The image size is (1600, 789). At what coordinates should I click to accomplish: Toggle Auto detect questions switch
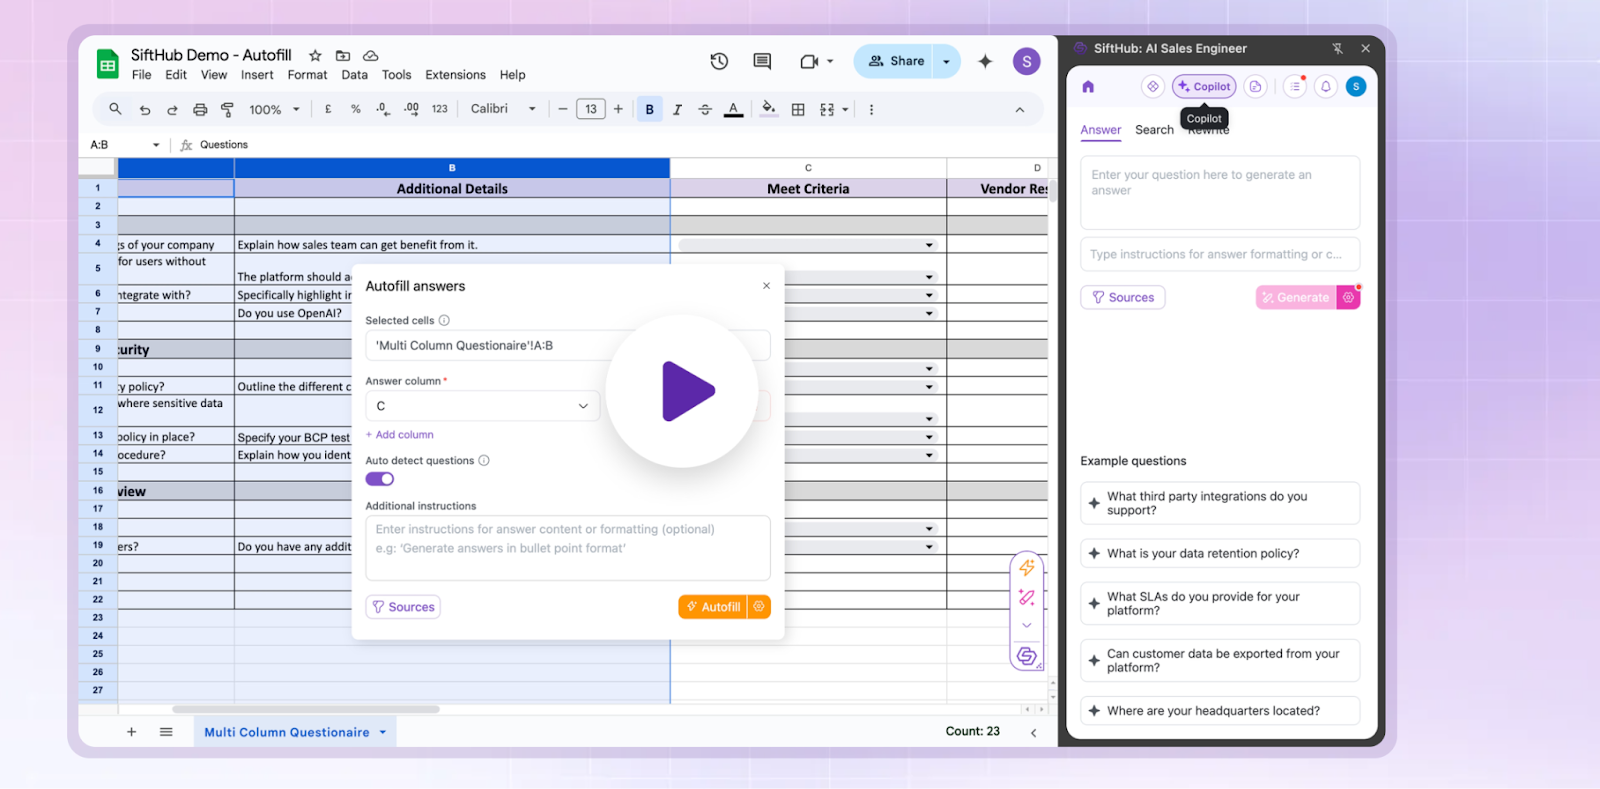coord(380,479)
